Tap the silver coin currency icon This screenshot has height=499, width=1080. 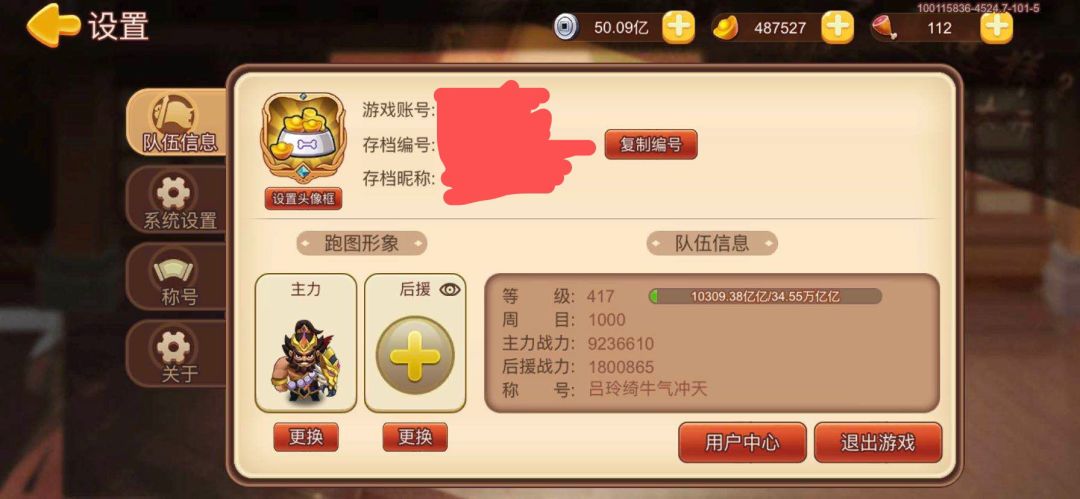565,28
